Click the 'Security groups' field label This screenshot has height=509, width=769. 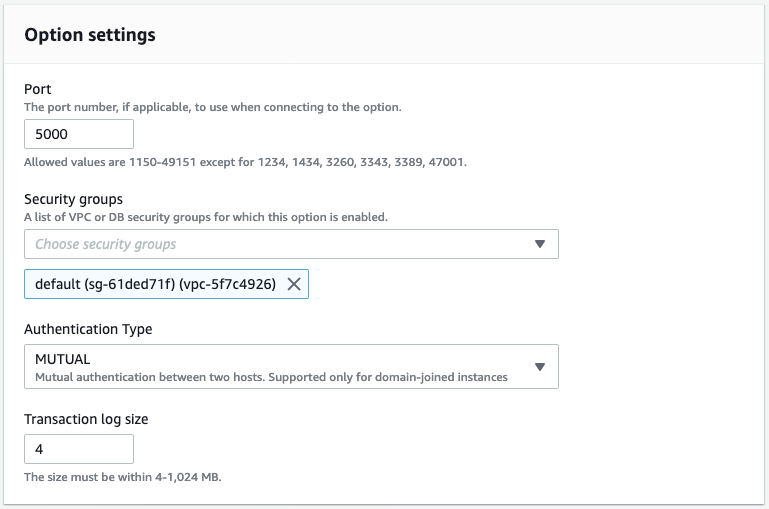click(x=73, y=199)
